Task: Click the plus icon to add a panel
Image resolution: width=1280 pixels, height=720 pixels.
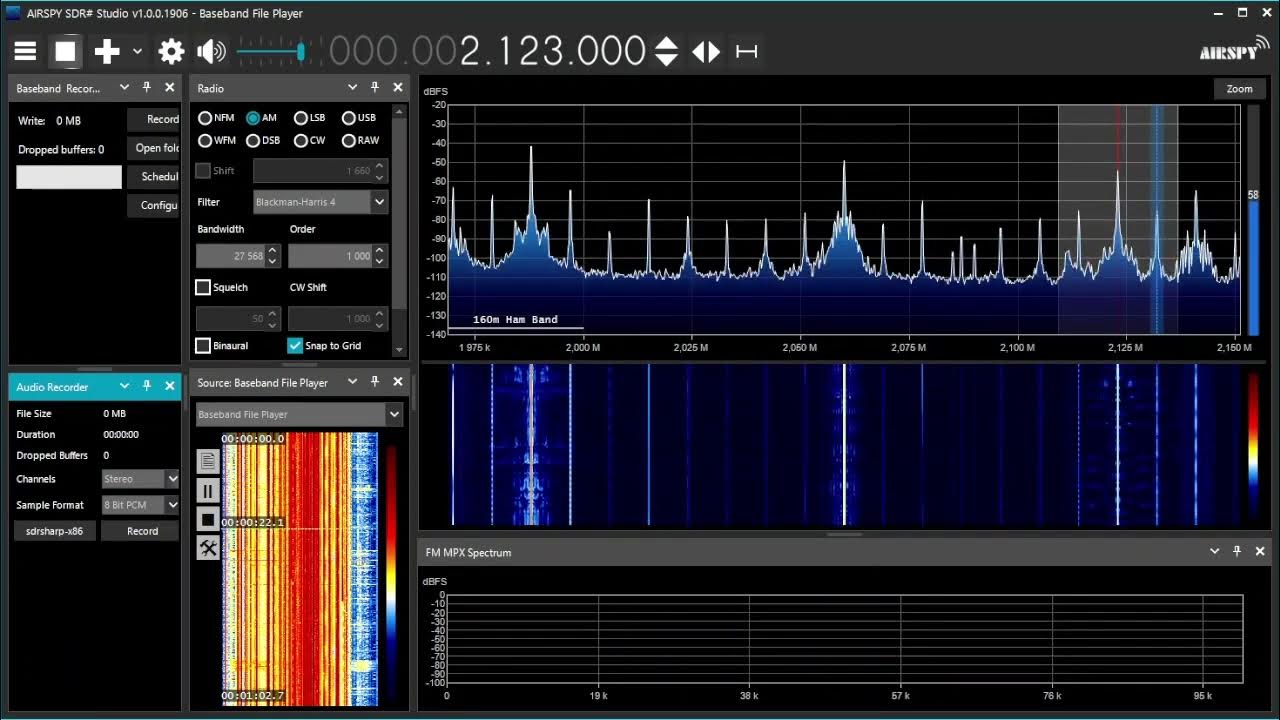Action: pyautogui.click(x=107, y=51)
